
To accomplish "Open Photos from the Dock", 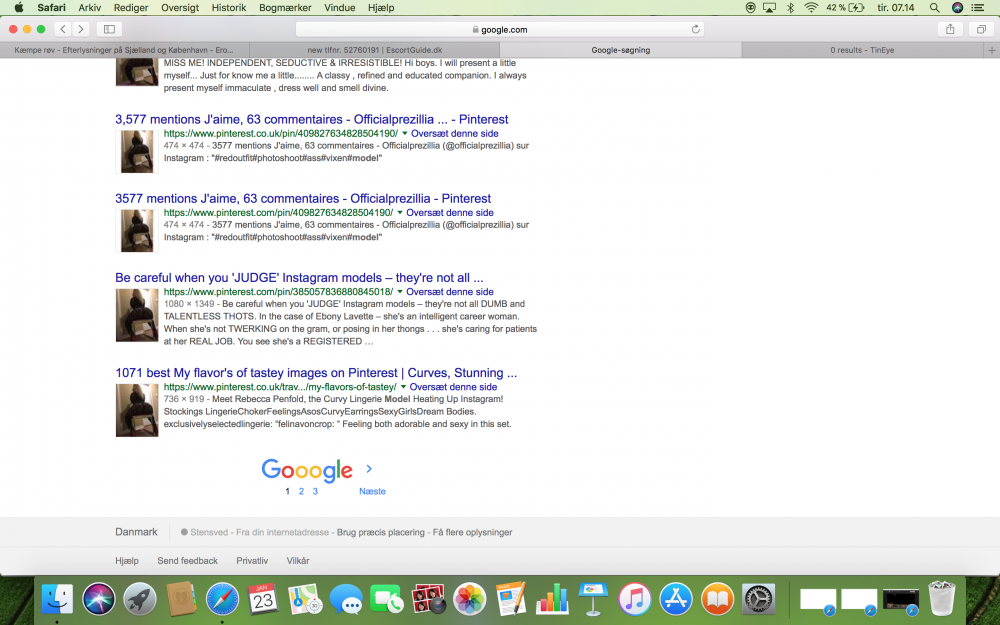I will [x=470, y=599].
